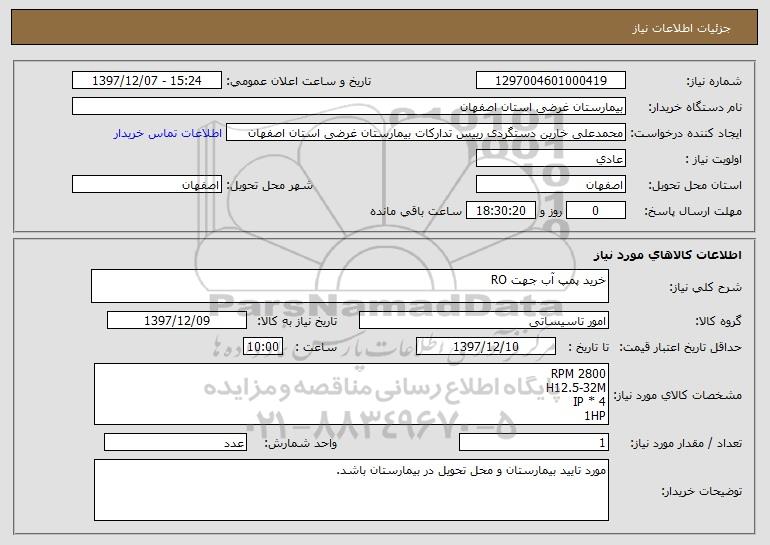Click the quantity field showing 1
Image resolution: width=770 pixels, height=545 pixels.
pyautogui.click(x=534, y=442)
